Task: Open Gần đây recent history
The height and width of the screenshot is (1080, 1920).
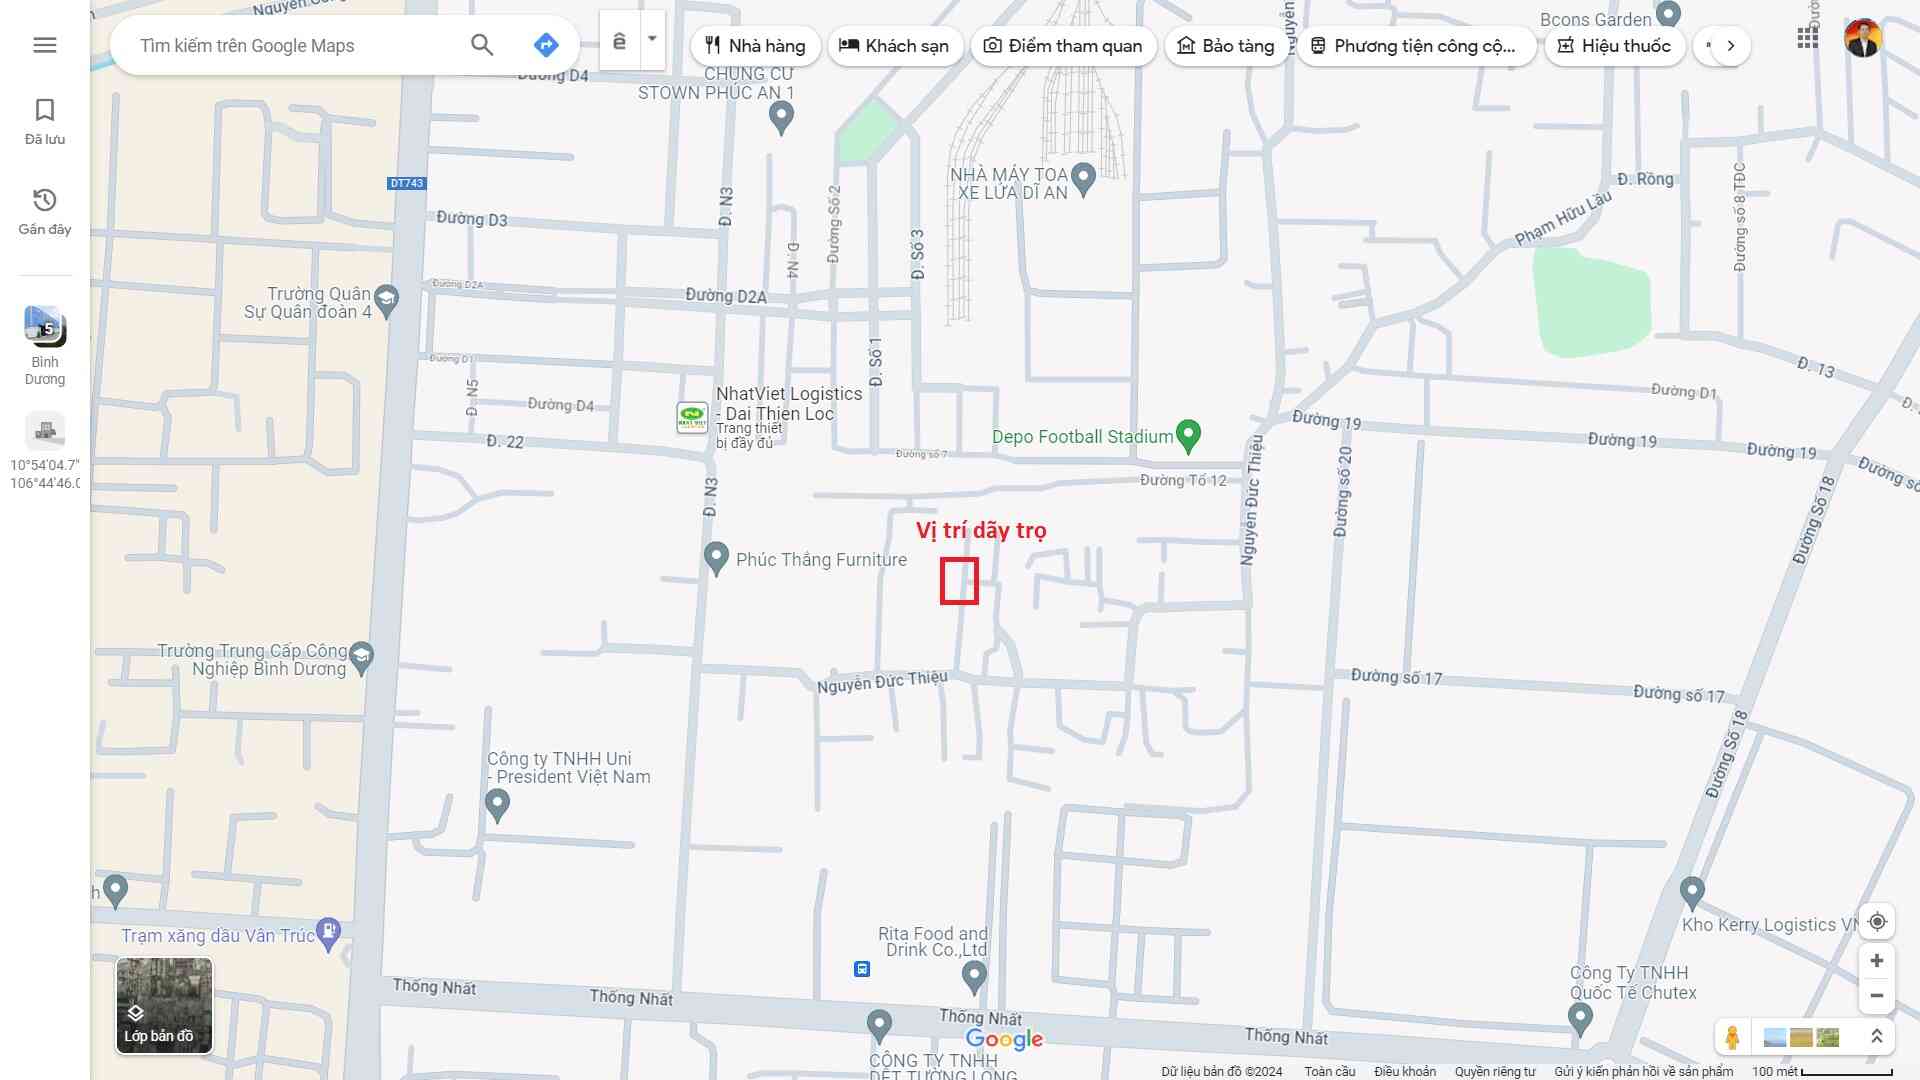Action: pos(44,210)
